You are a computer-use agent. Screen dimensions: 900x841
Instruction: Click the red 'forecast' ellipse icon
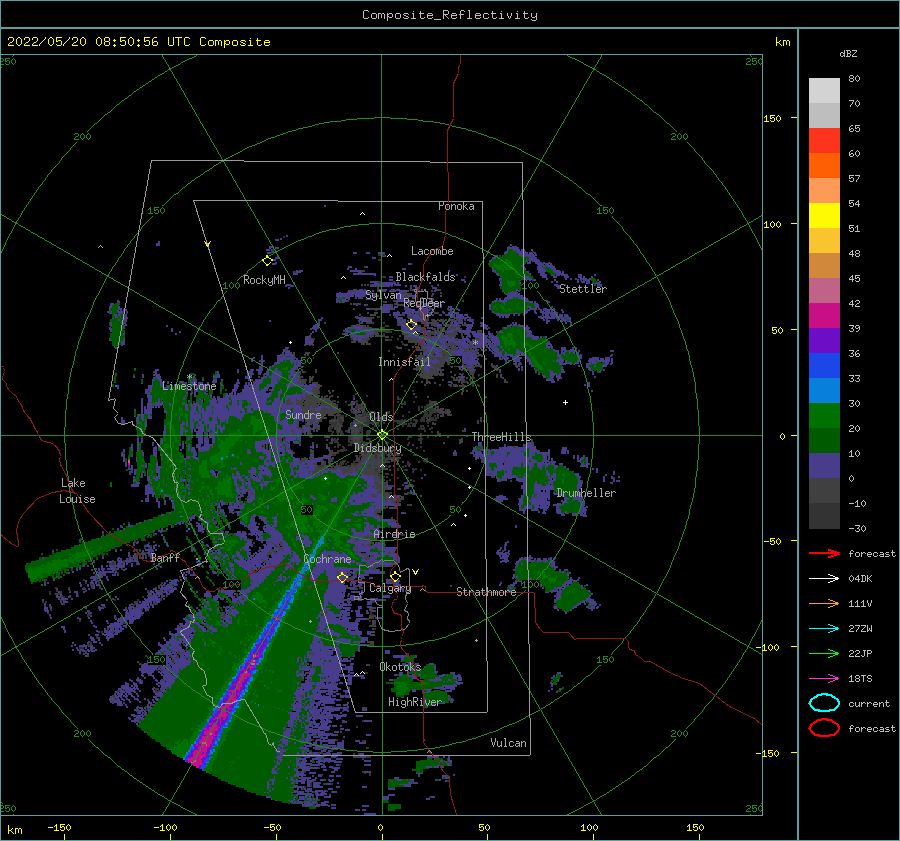pos(824,728)
